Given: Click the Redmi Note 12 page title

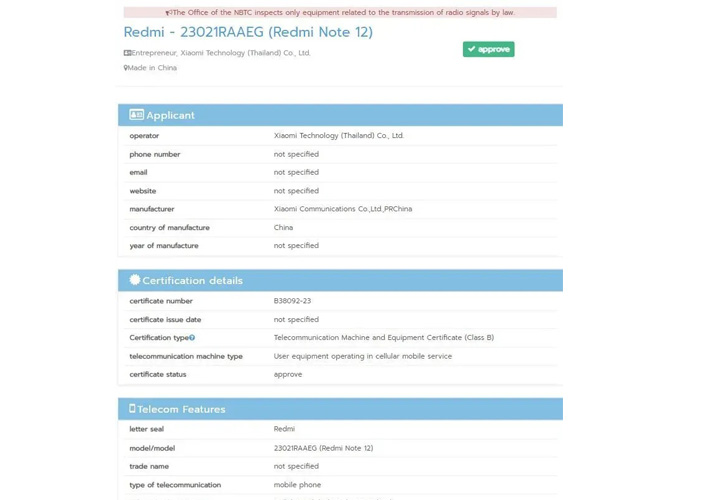Looking at the screenshot, I should (x=248, y=32).
